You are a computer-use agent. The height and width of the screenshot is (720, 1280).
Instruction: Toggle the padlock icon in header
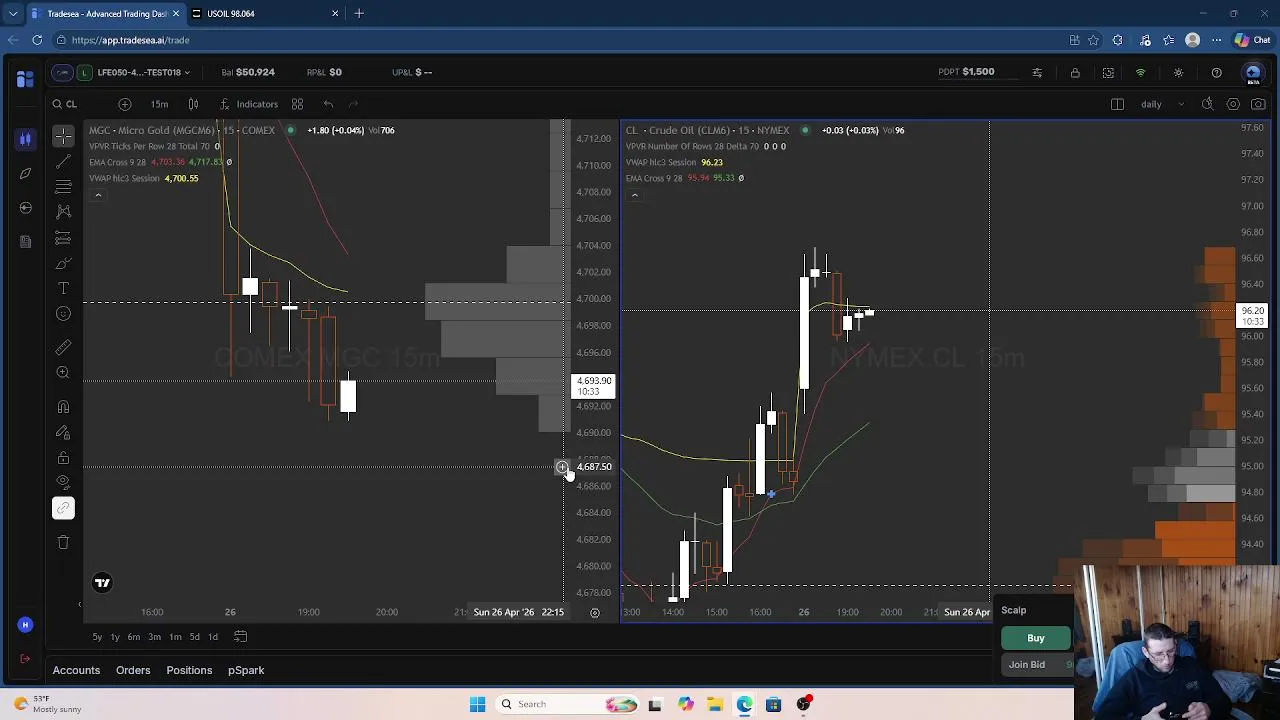click(1075, 73)
